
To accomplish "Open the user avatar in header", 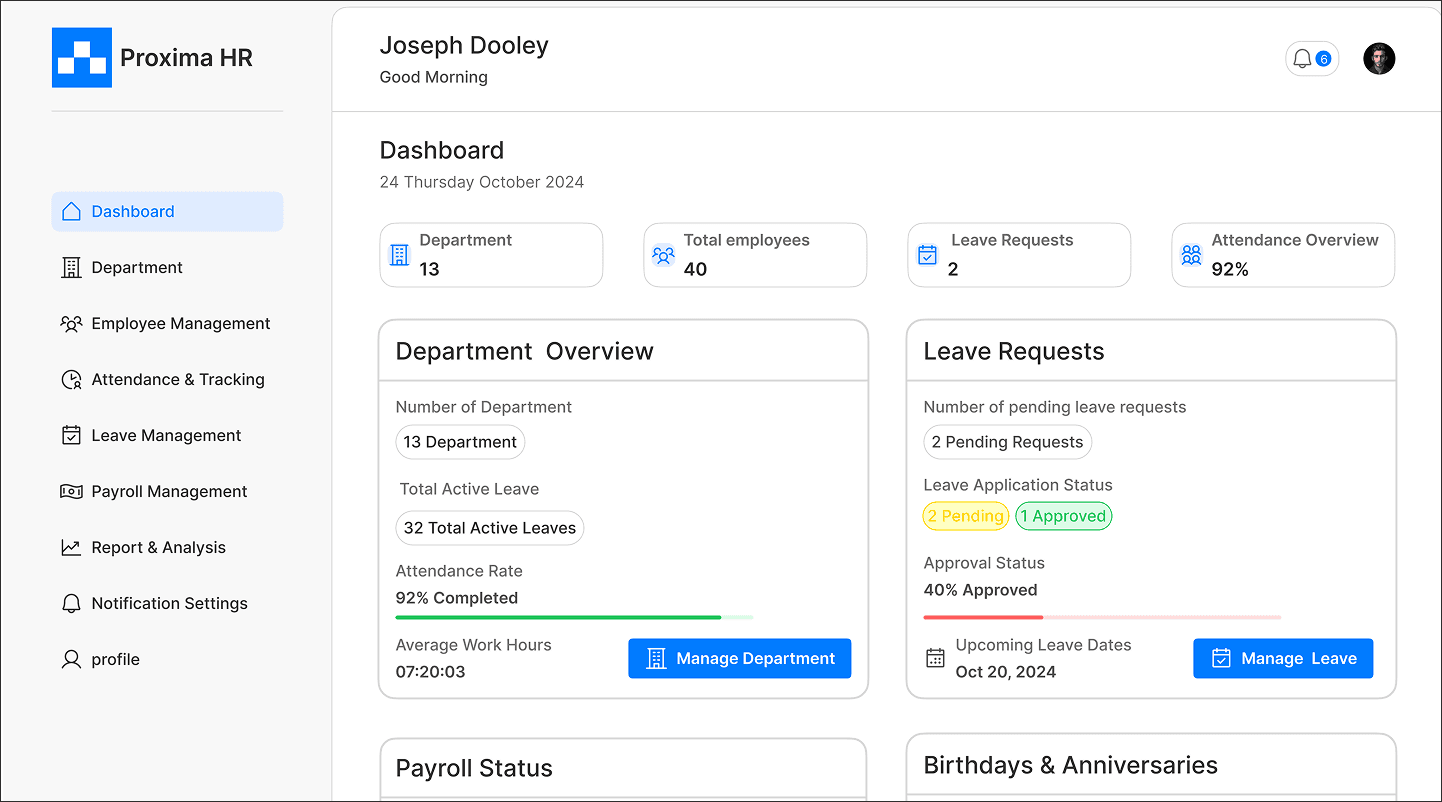I will [x=1379, y=58].
